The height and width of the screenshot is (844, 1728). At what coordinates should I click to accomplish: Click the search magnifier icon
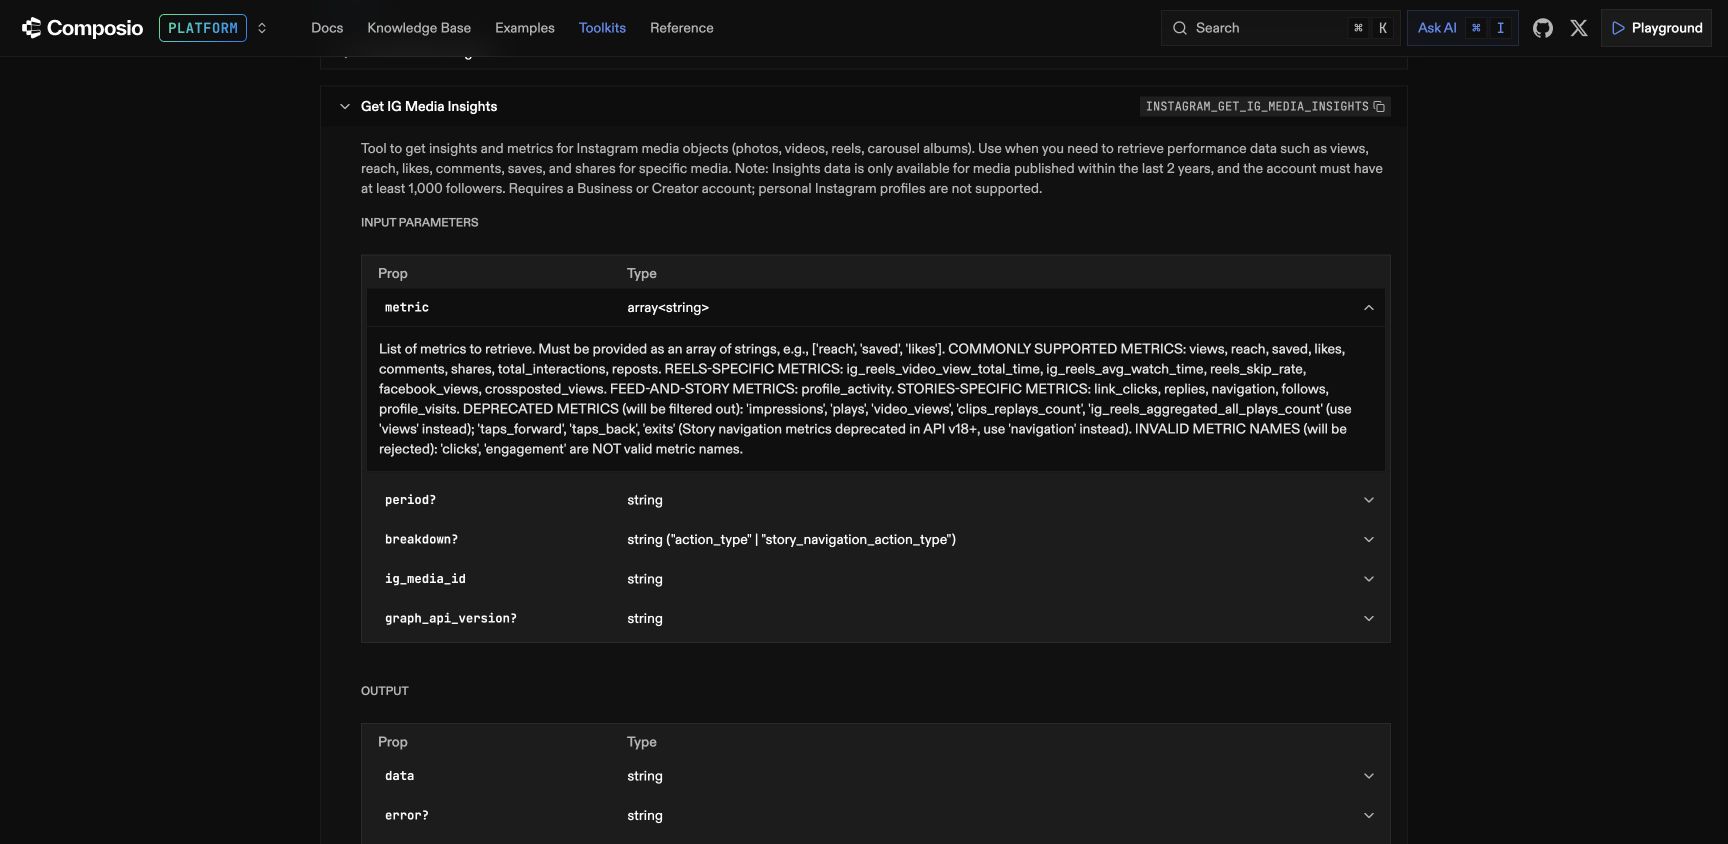1180,28
